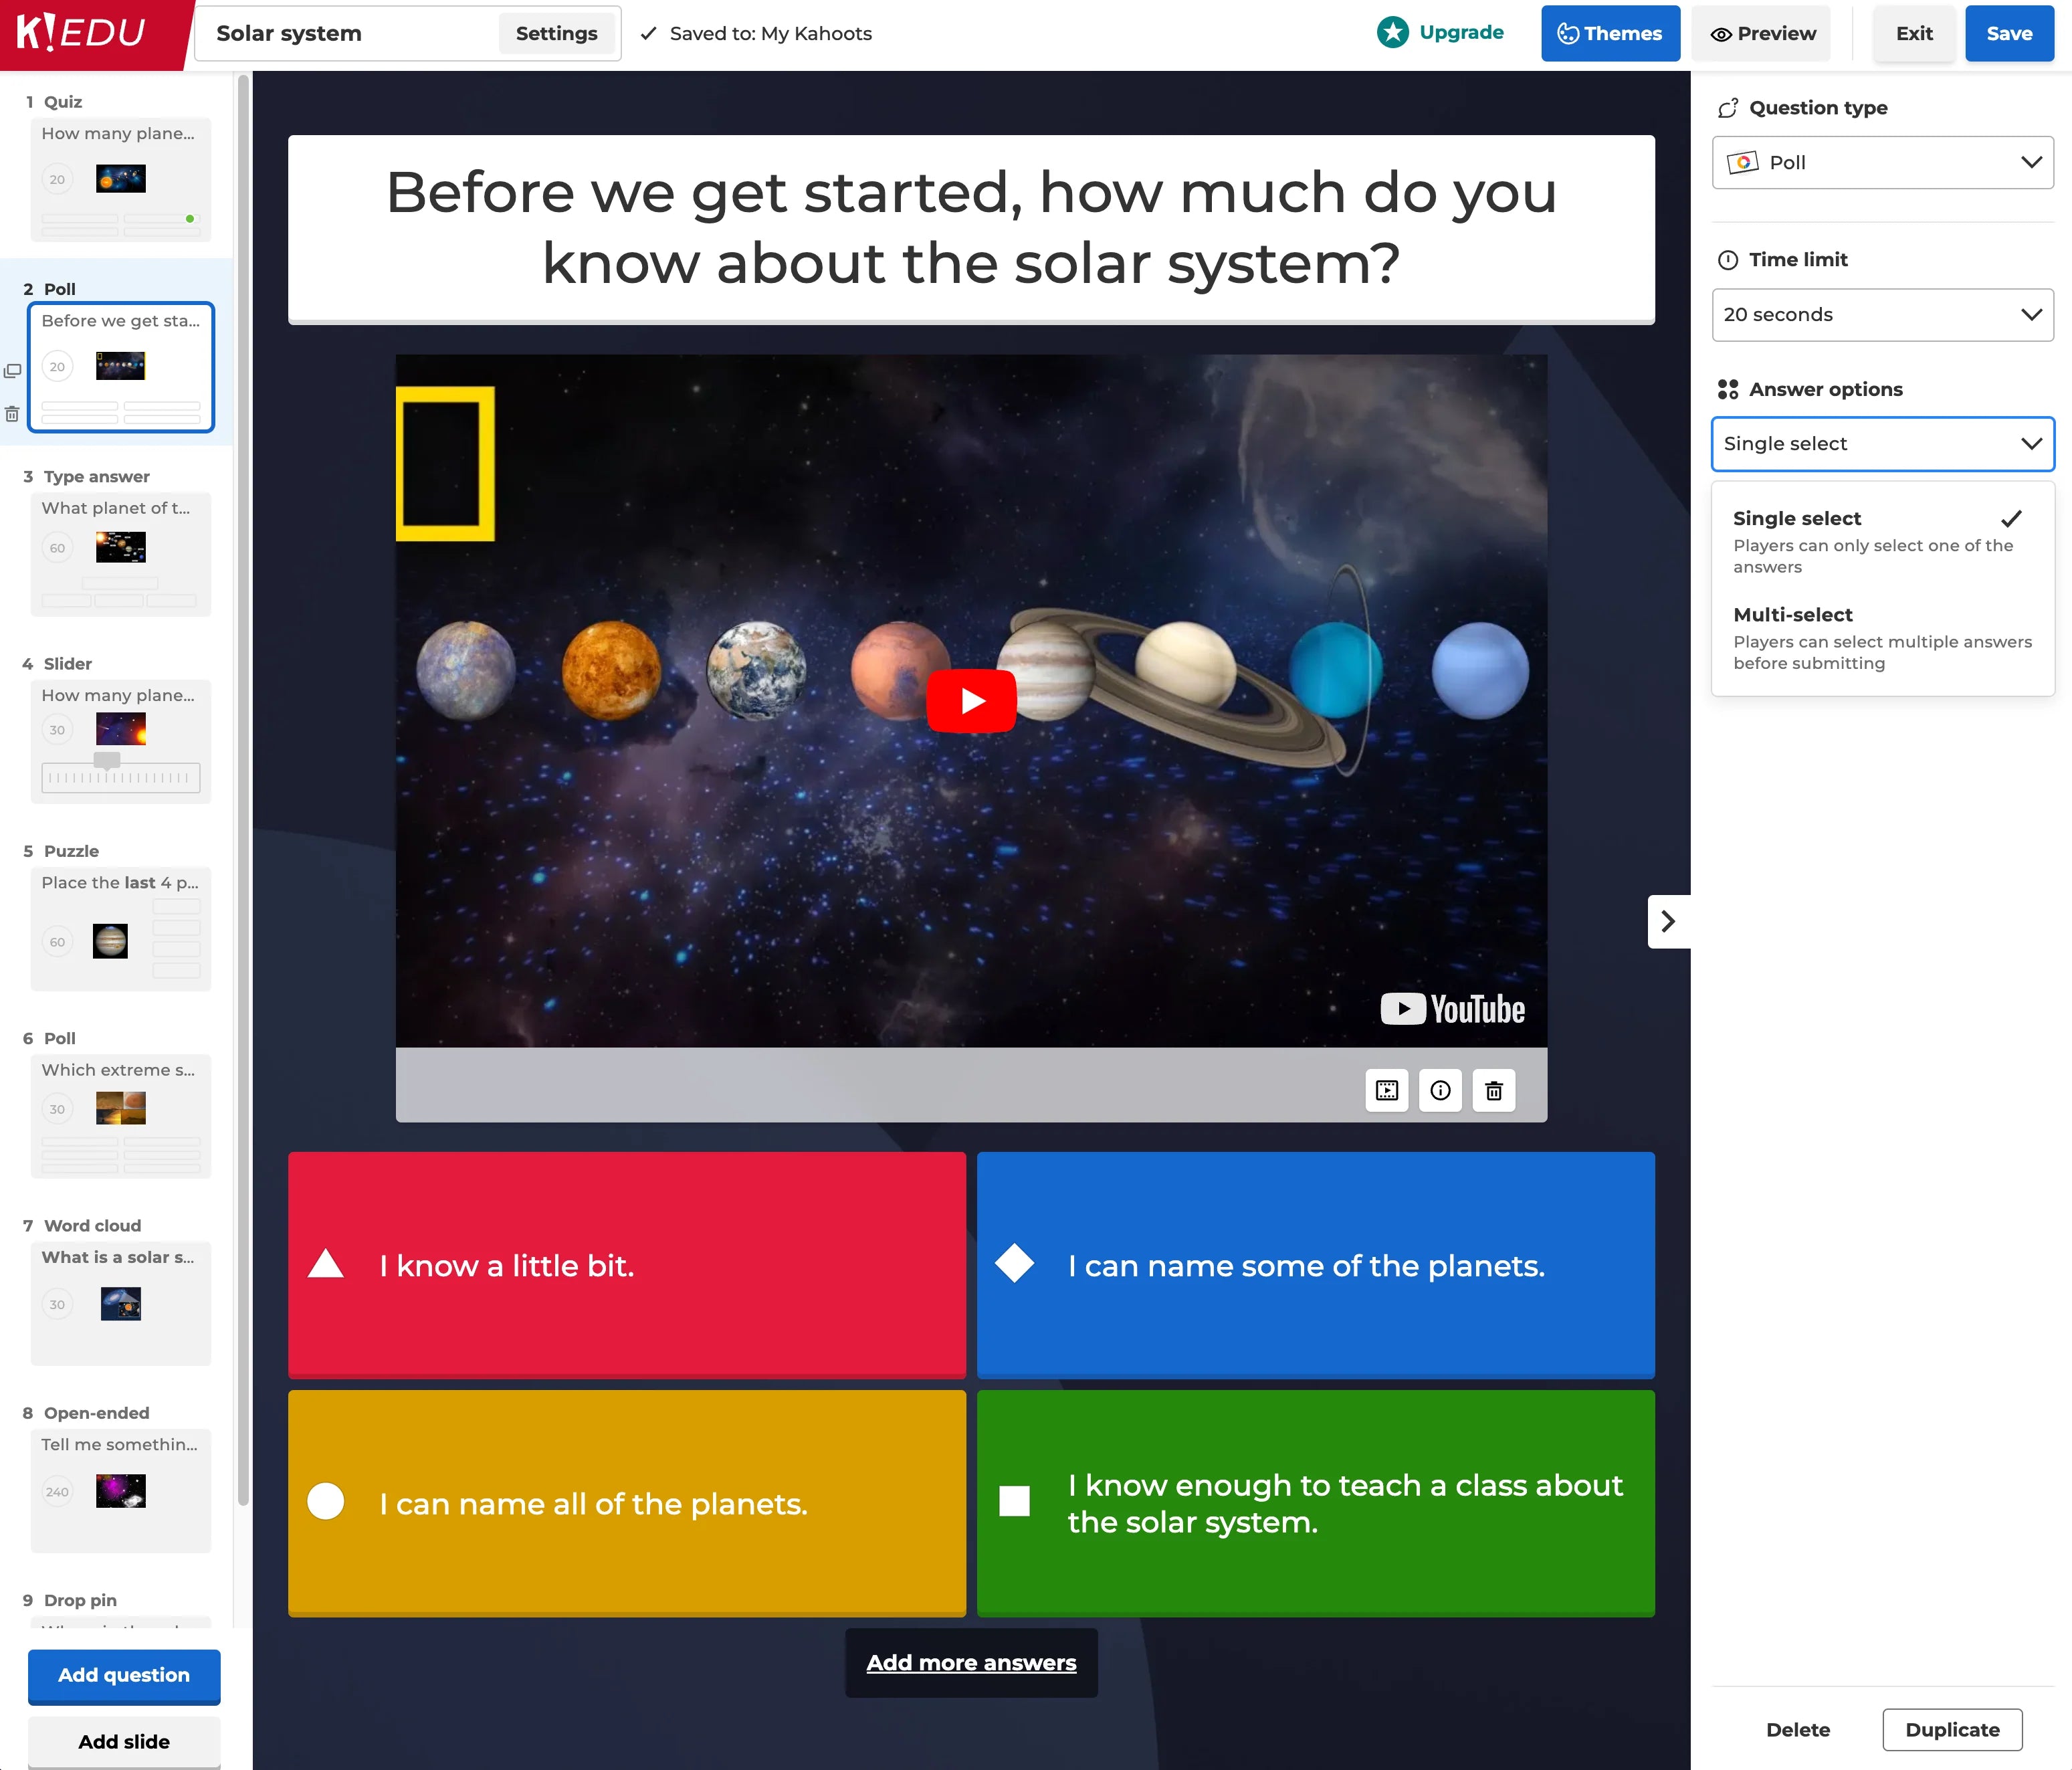The image size is (2072, 1770).
Task: Open the Themes panel
Action: pos(1610,33)
